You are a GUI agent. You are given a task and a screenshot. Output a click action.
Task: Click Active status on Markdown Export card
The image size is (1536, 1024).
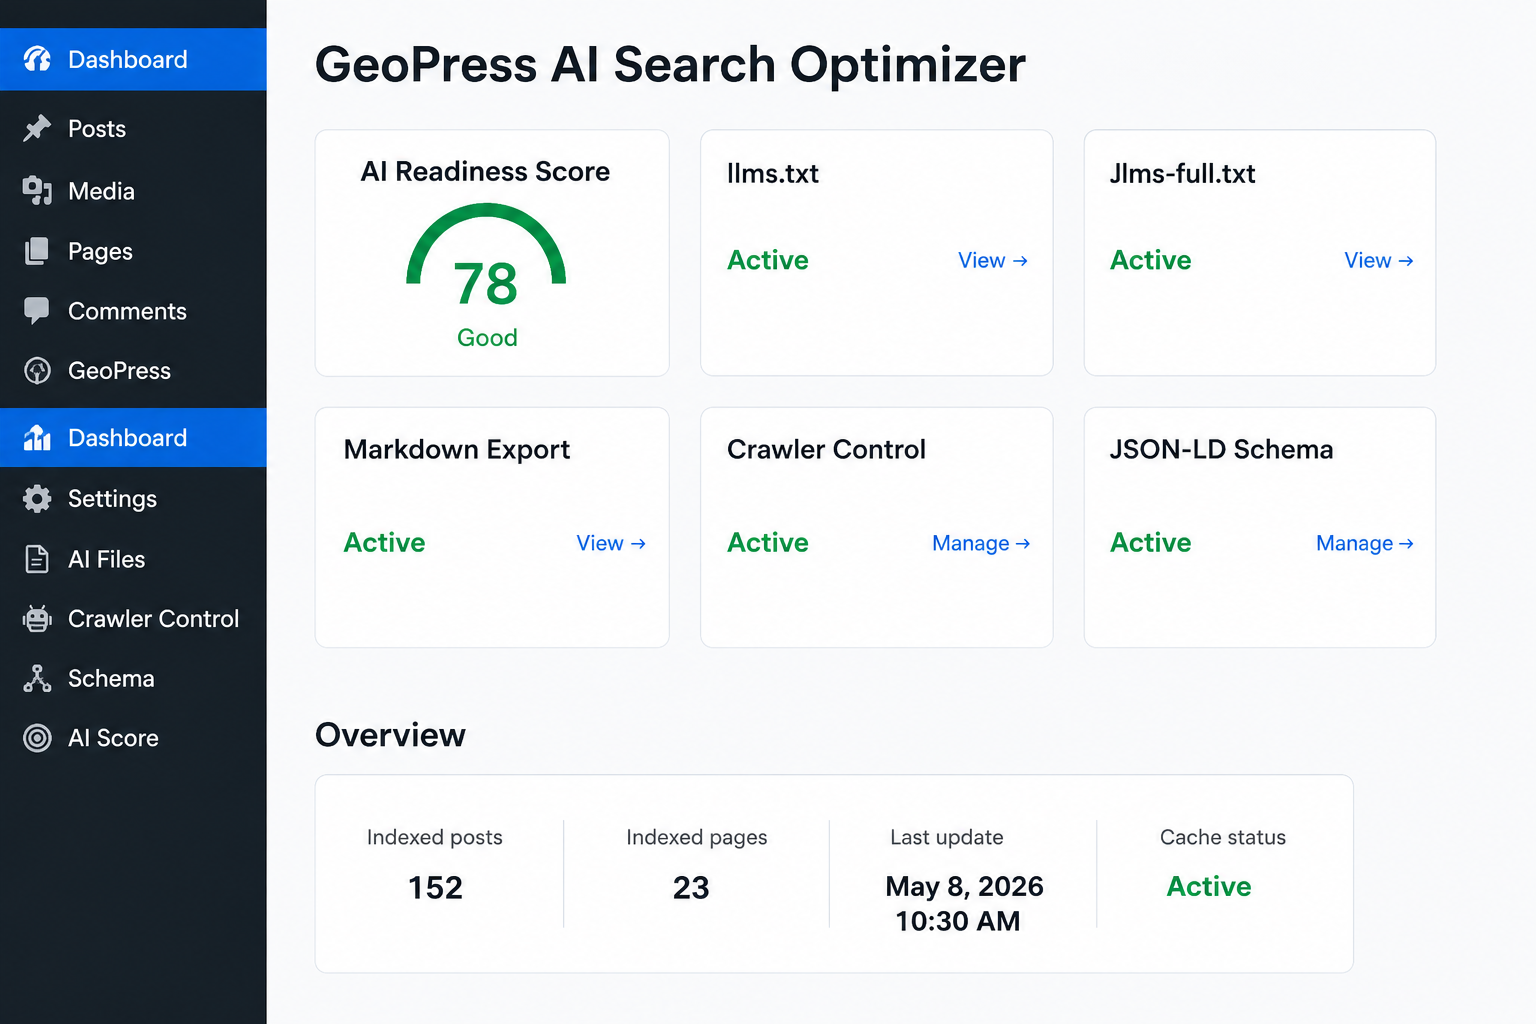(385, 543)
